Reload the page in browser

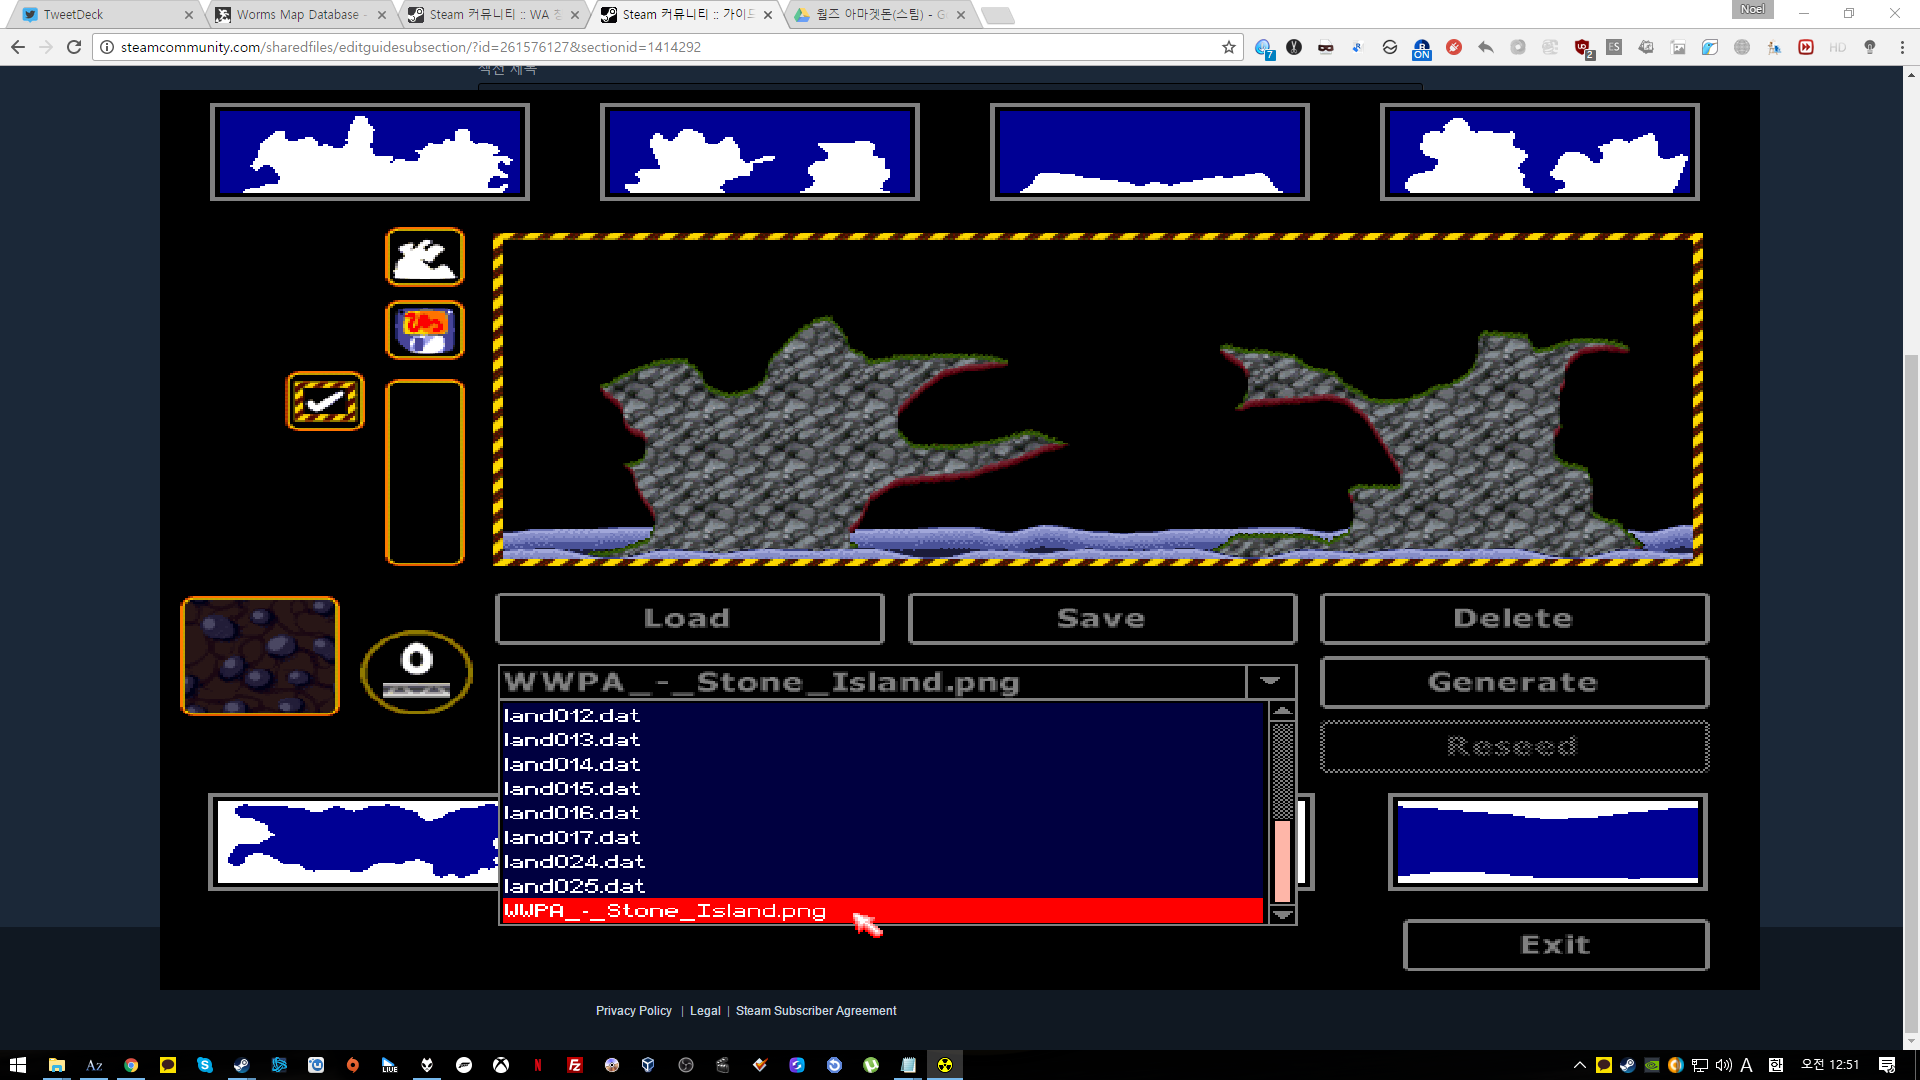pos(74,47)
